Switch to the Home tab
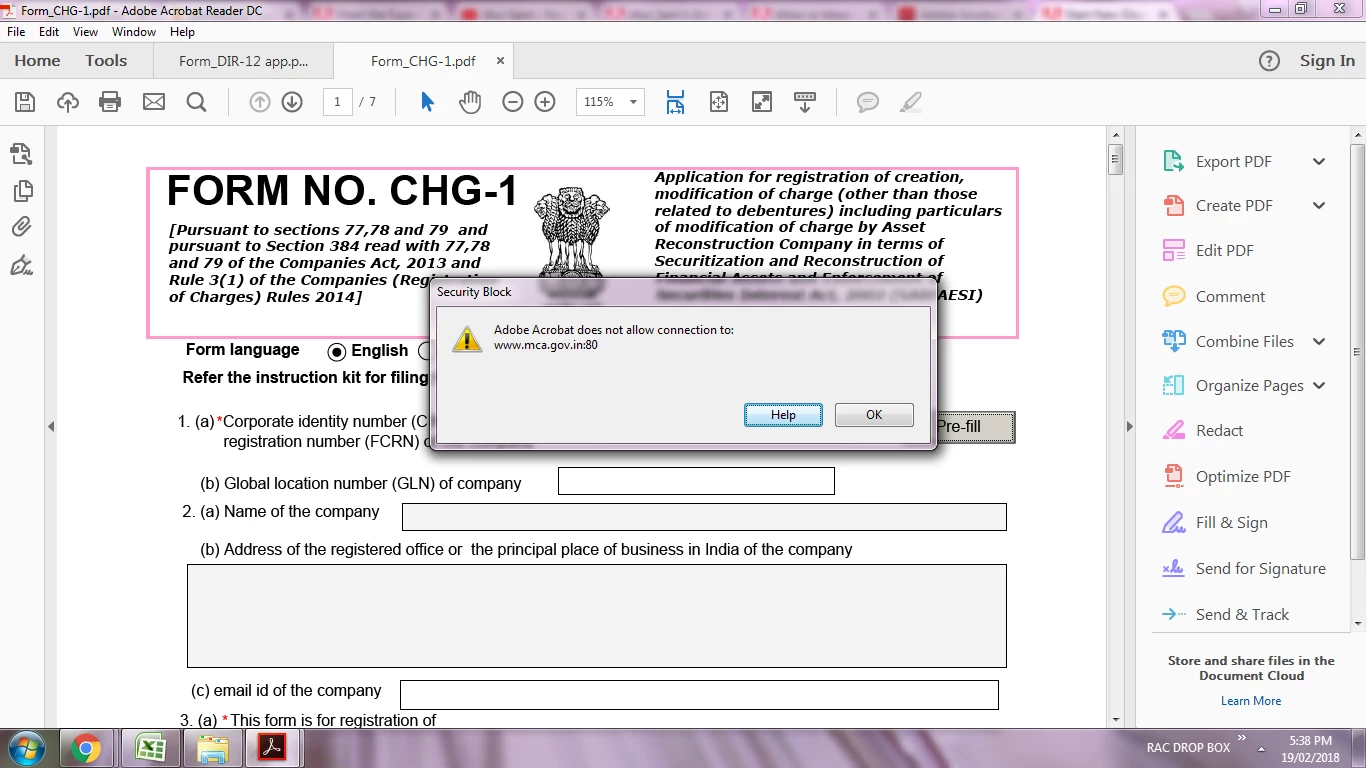The image size is (1366, 768). pyautogui.click(x=37, y=61)
